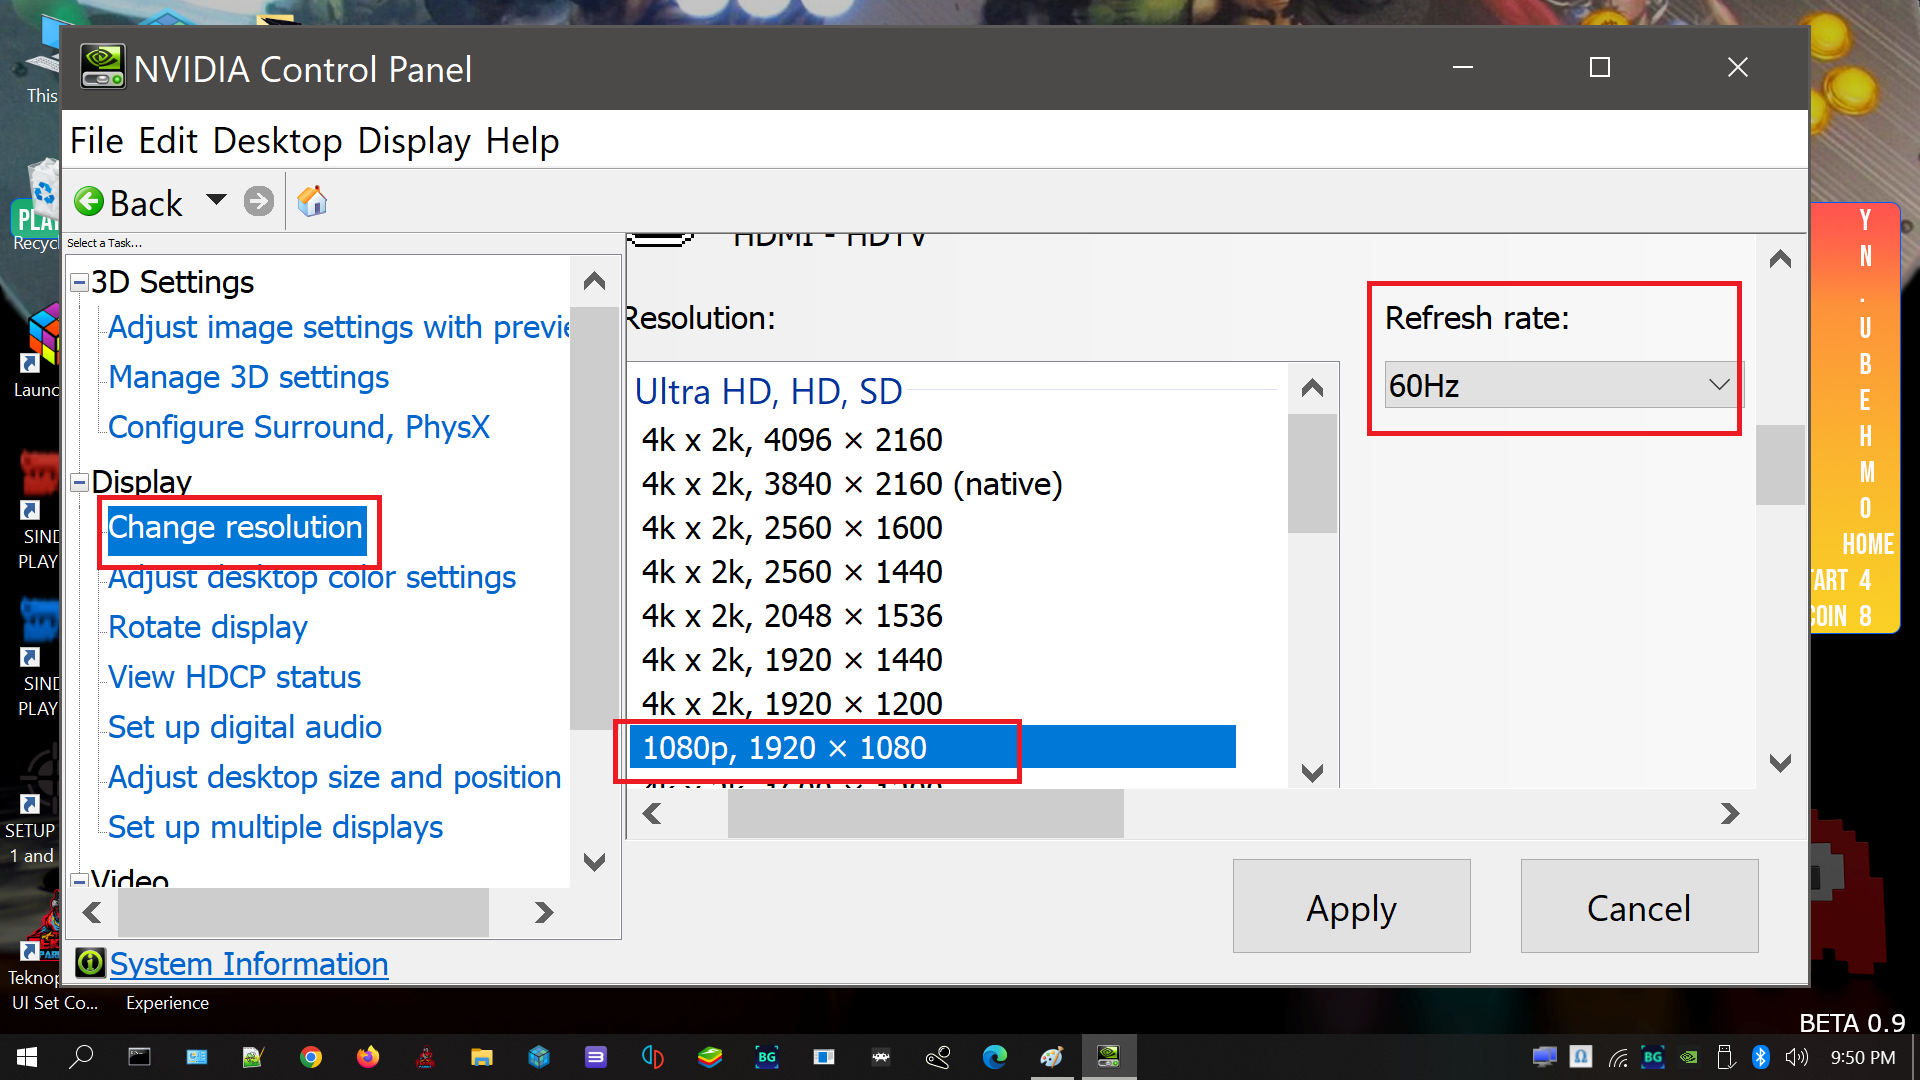This screenshot has width=1920, height=1080.
Task: Open the System Information link
Action: click(x=249, y=964)
